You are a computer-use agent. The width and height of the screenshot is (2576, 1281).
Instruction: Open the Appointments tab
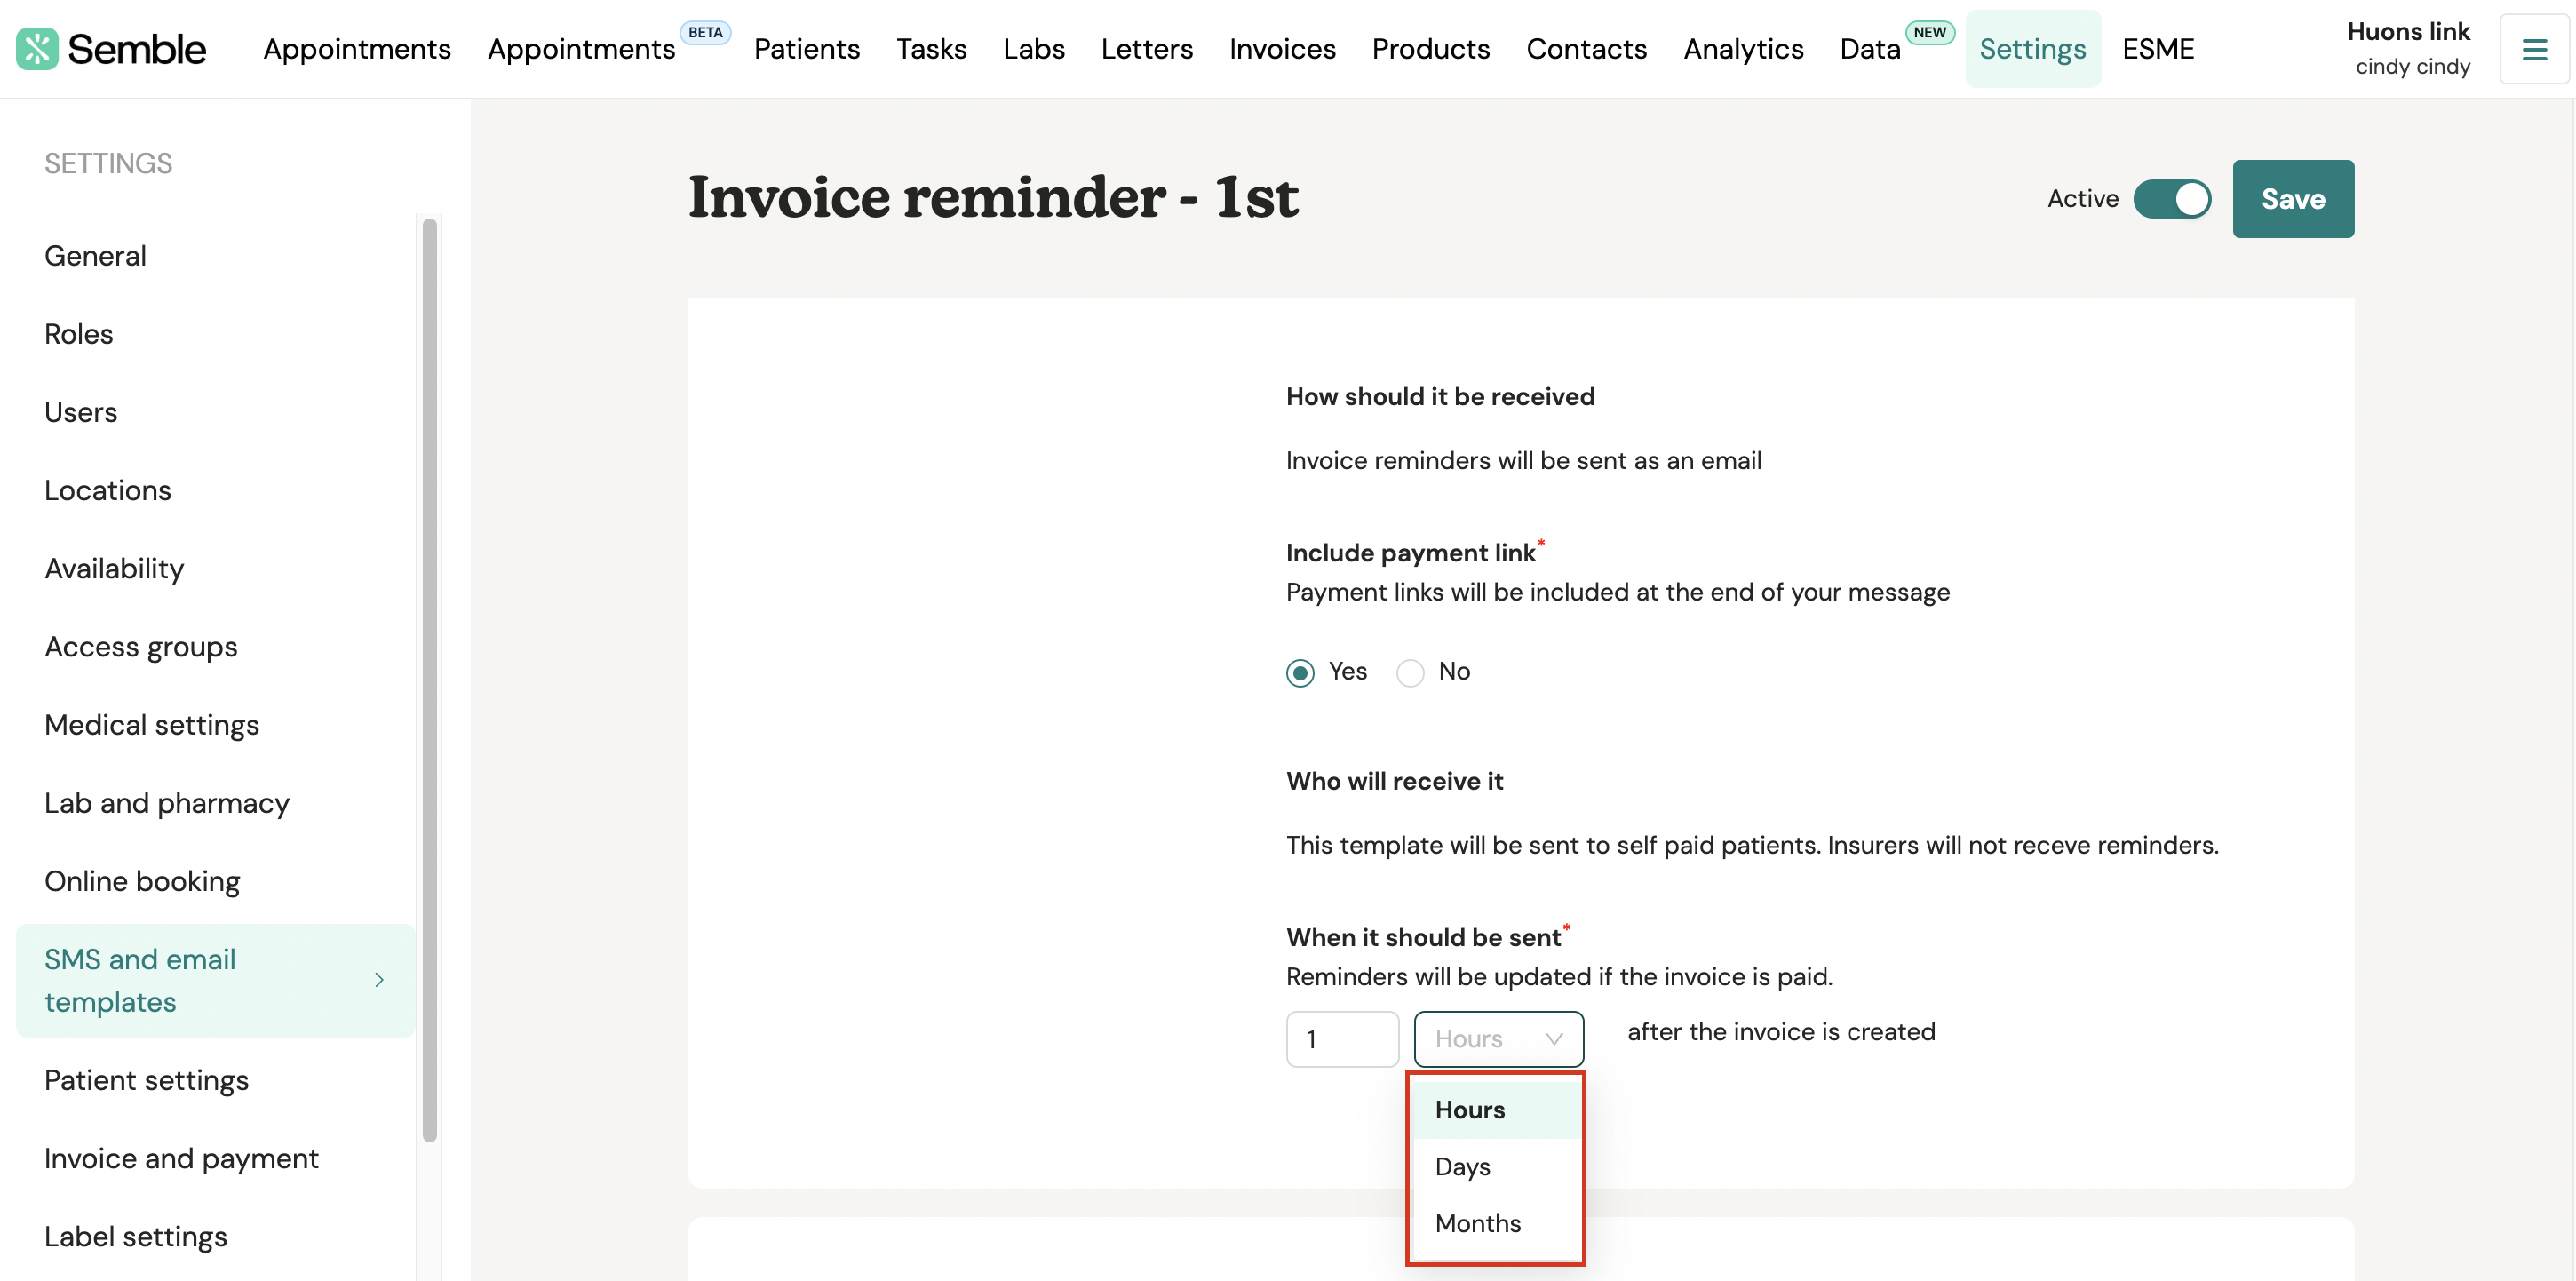point(357,49)
